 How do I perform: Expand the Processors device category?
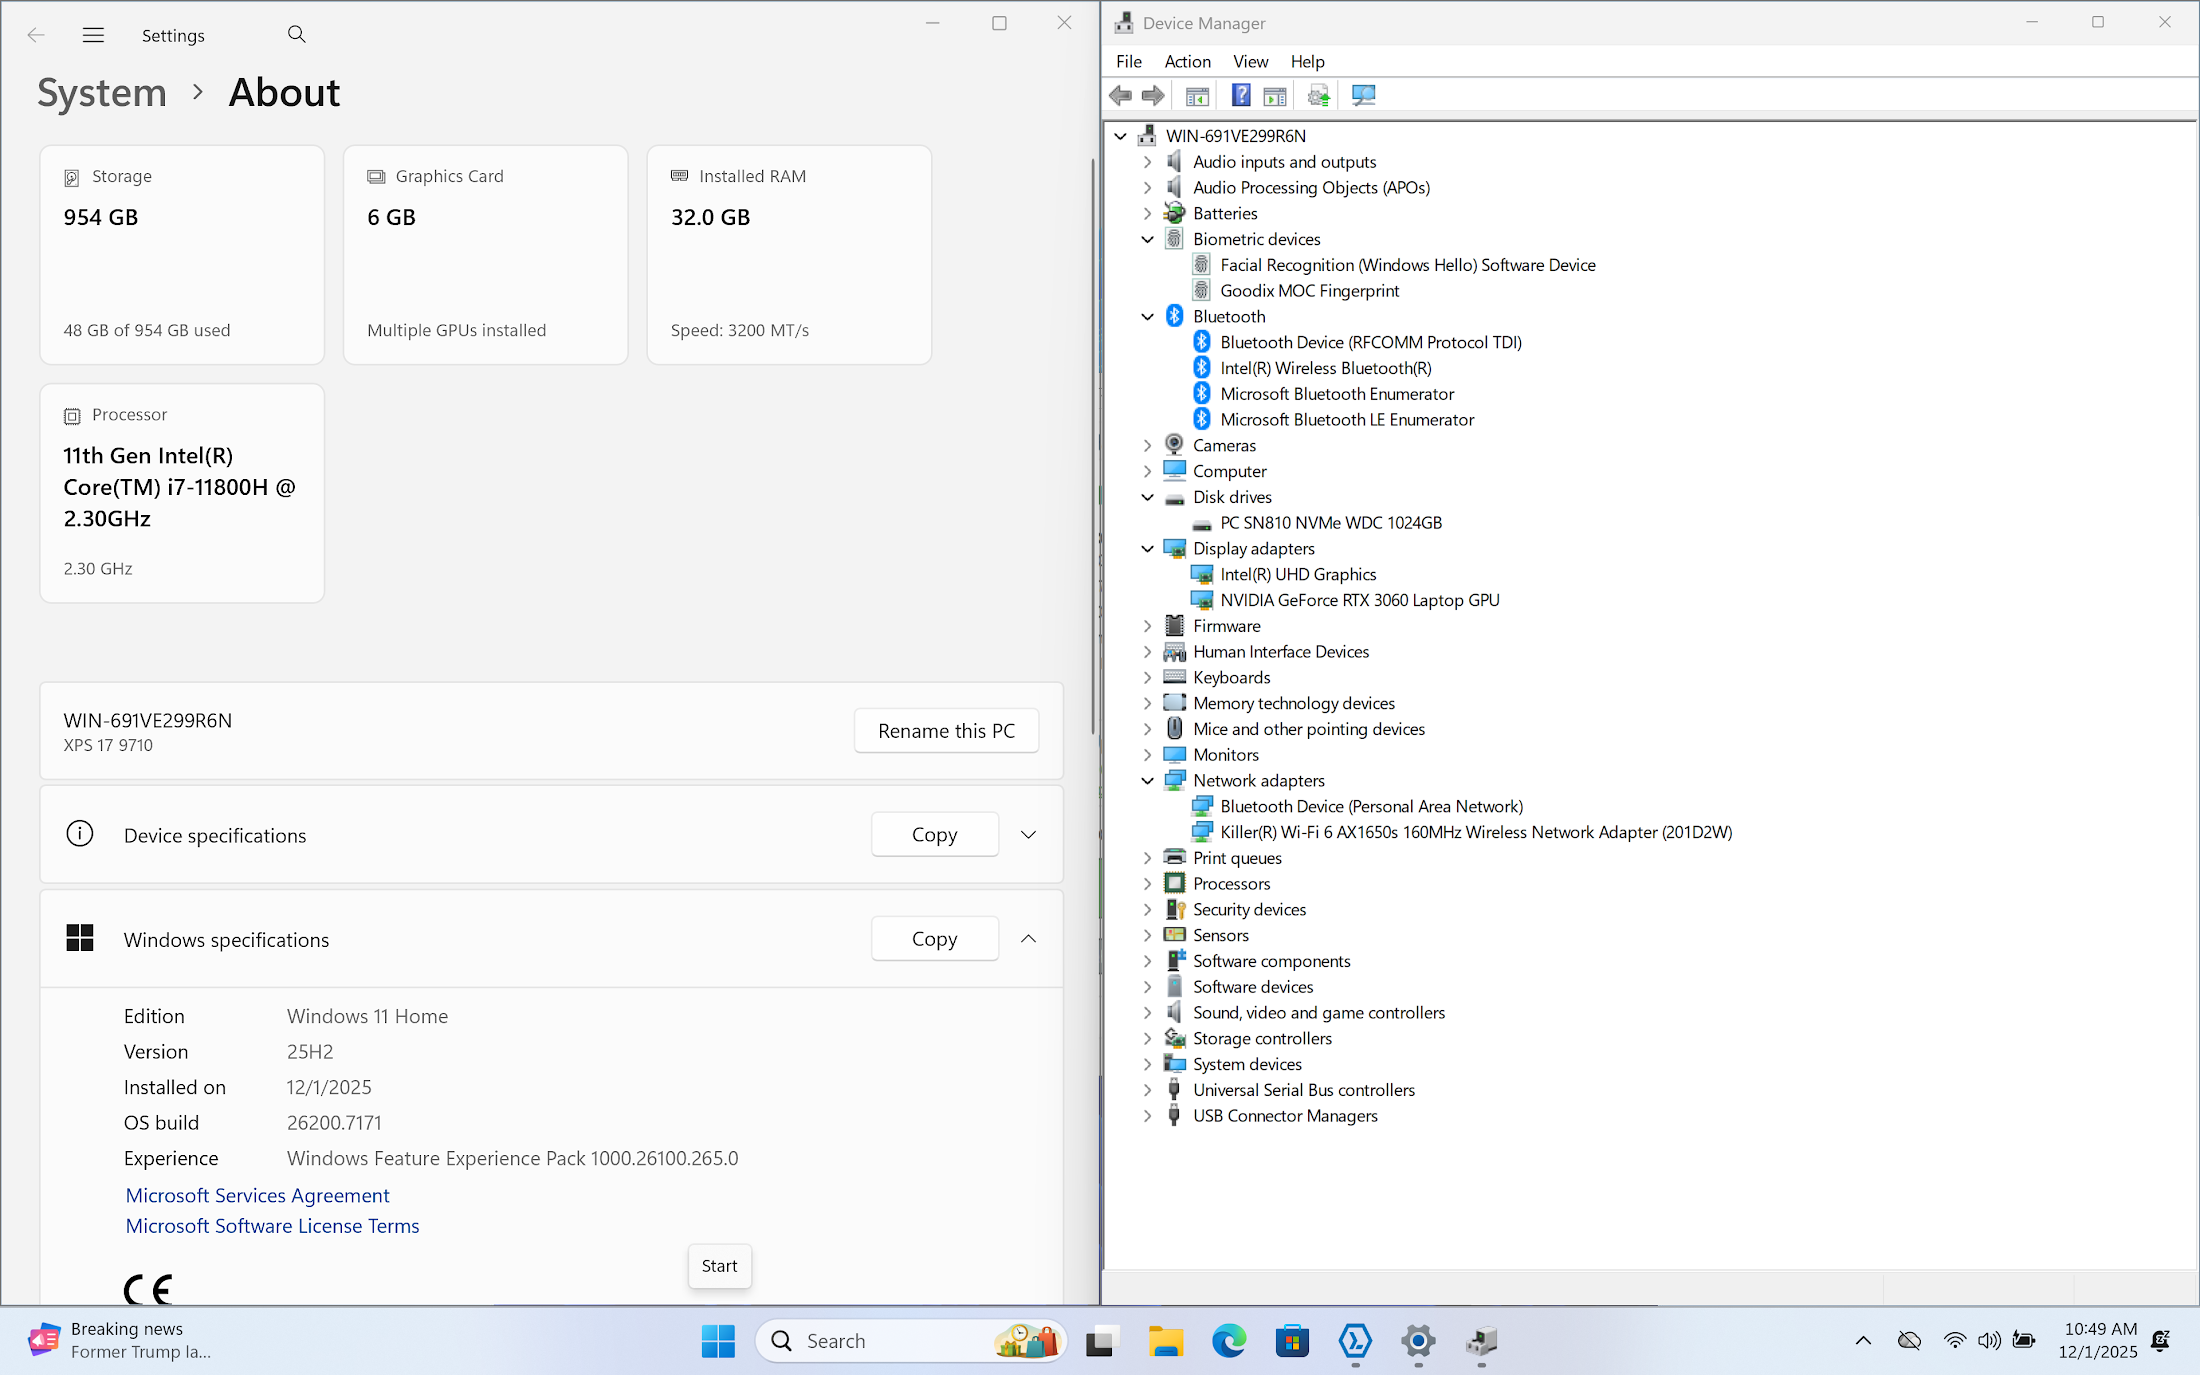pyautogui.click(x=1148, y=884)
